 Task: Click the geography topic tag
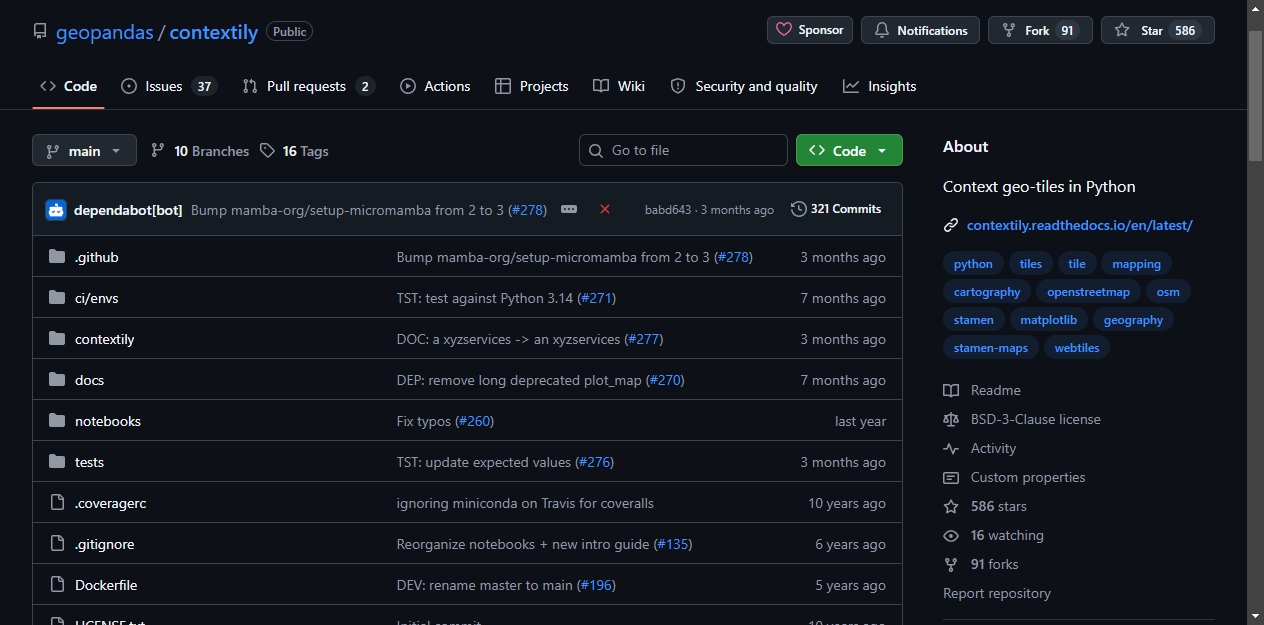point(1133,320)
